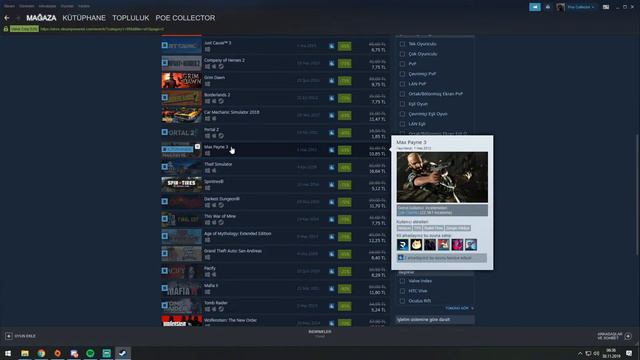This screenshot has height=360, width=640.
Task: Expand the account name dropdown in the title bar
Action: (581, 7)
